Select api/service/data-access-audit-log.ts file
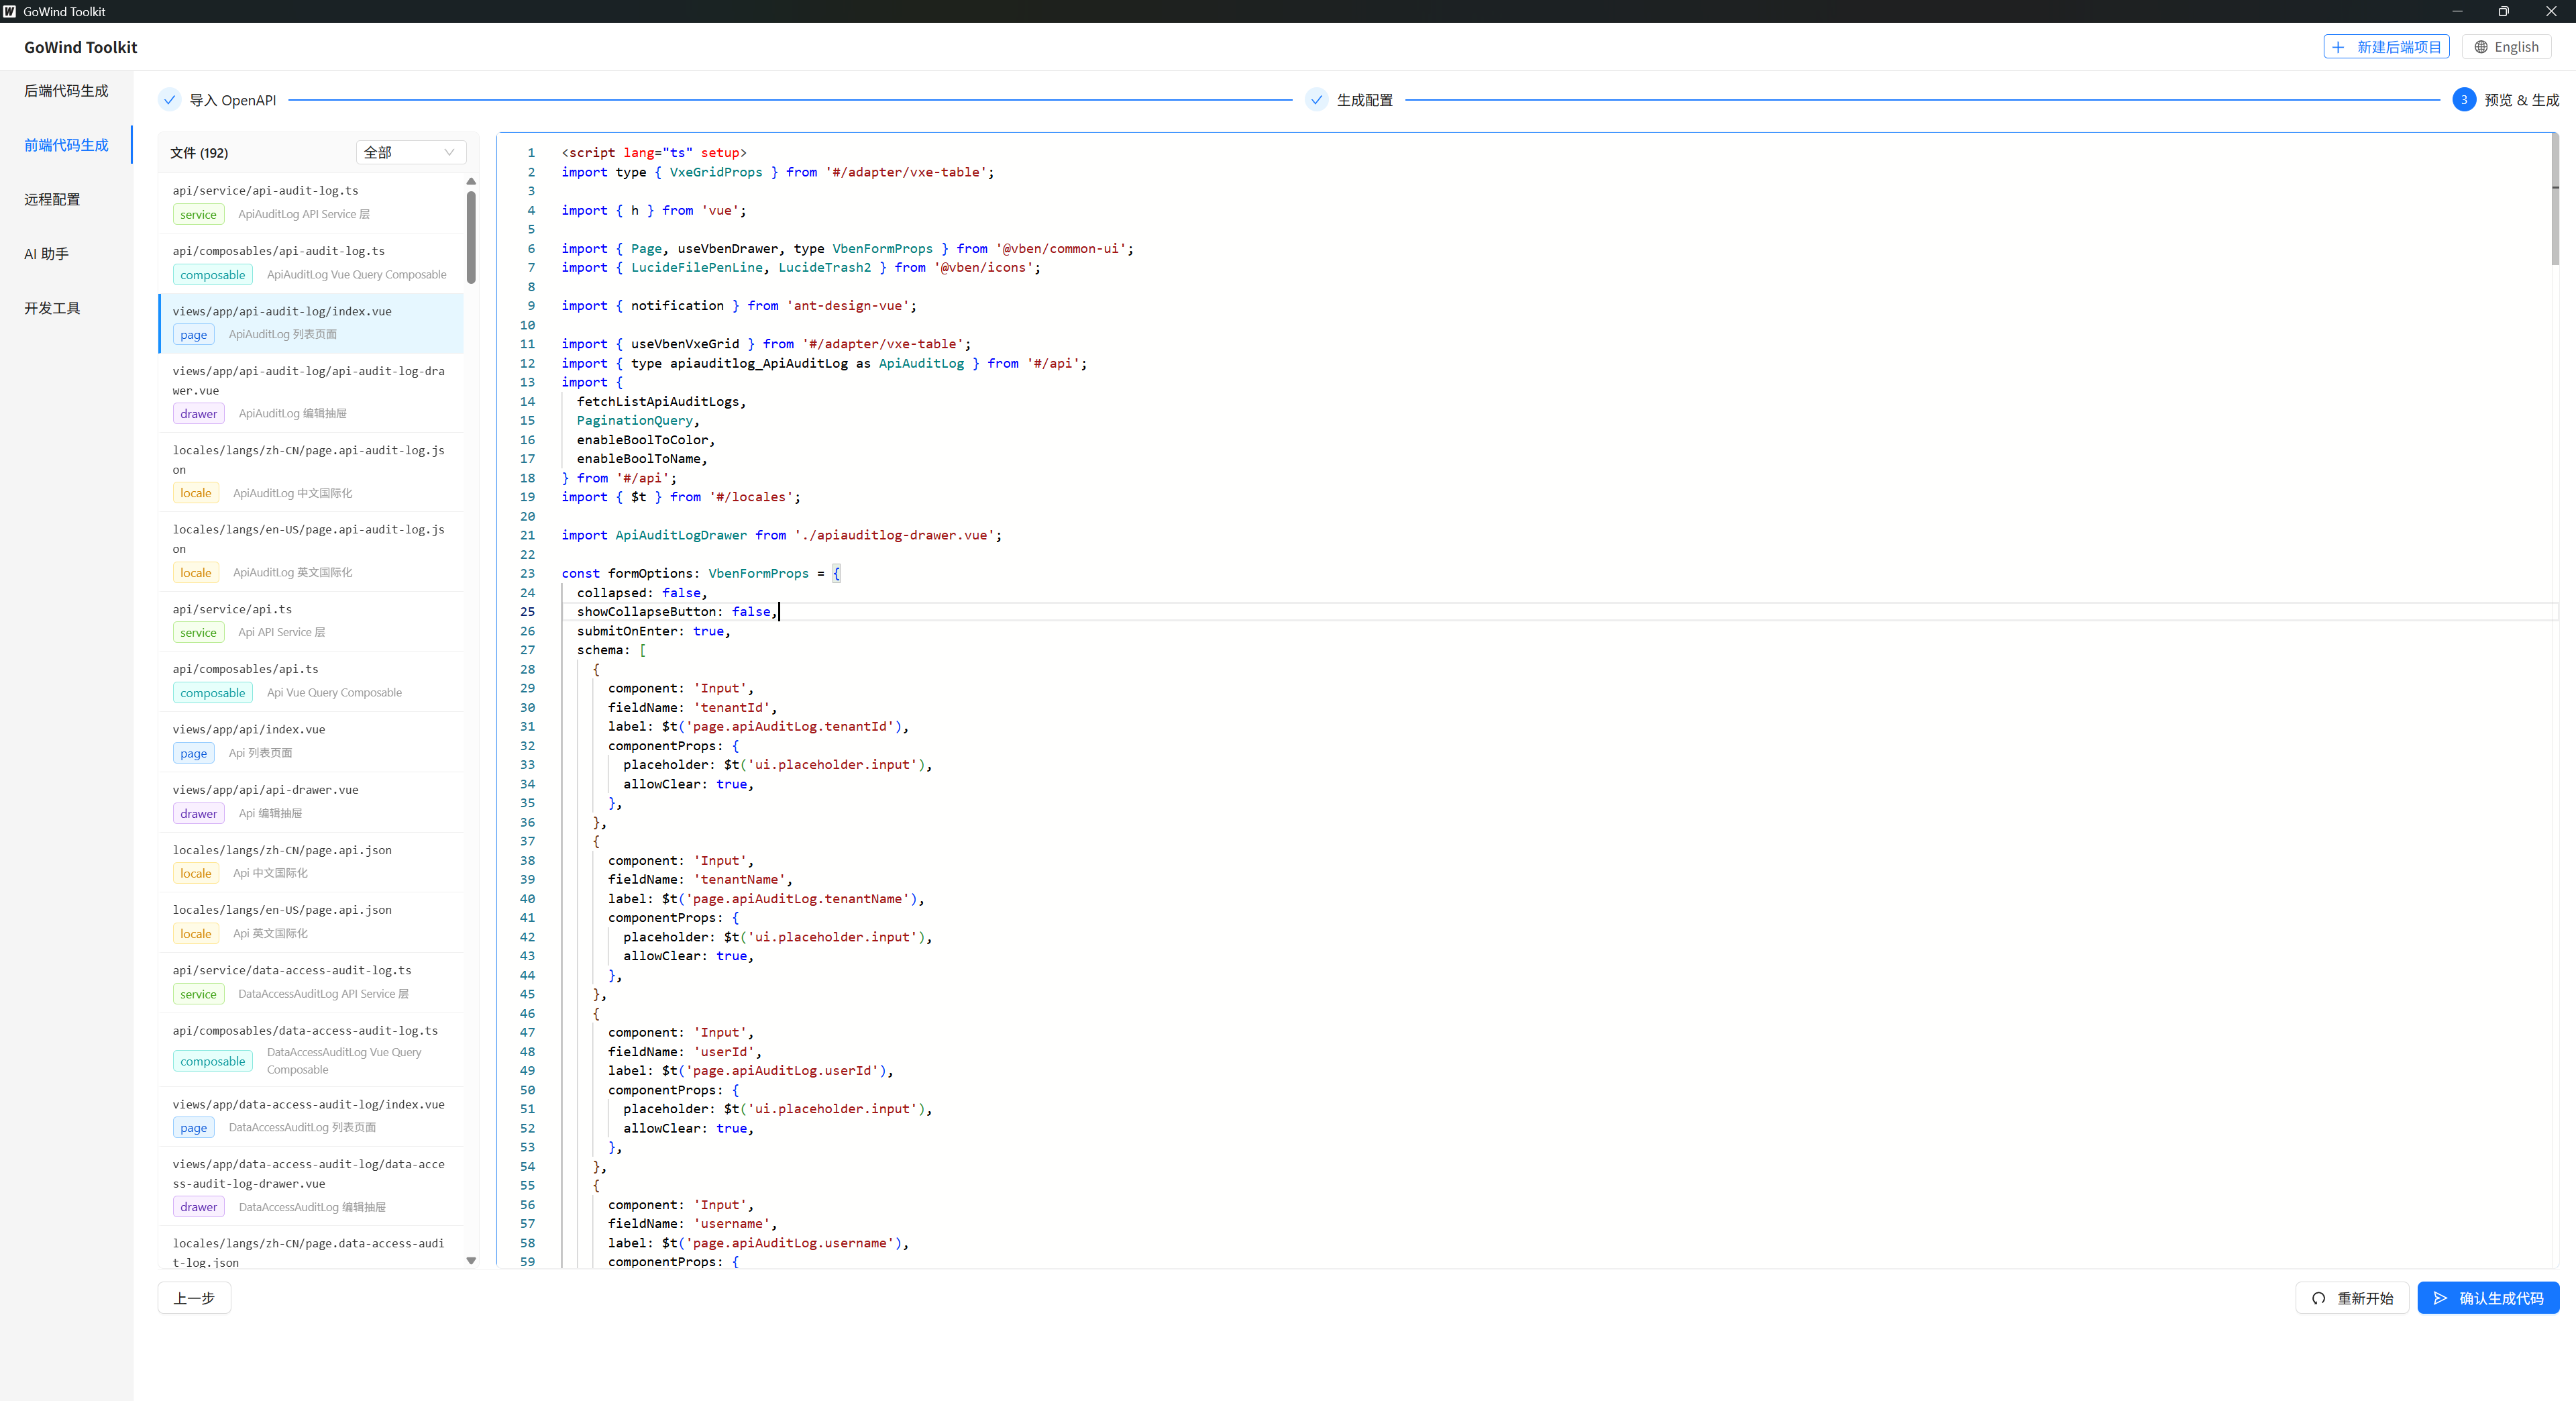The width and height of the screenshot is (2576, 1401). [x=311, y=982]
